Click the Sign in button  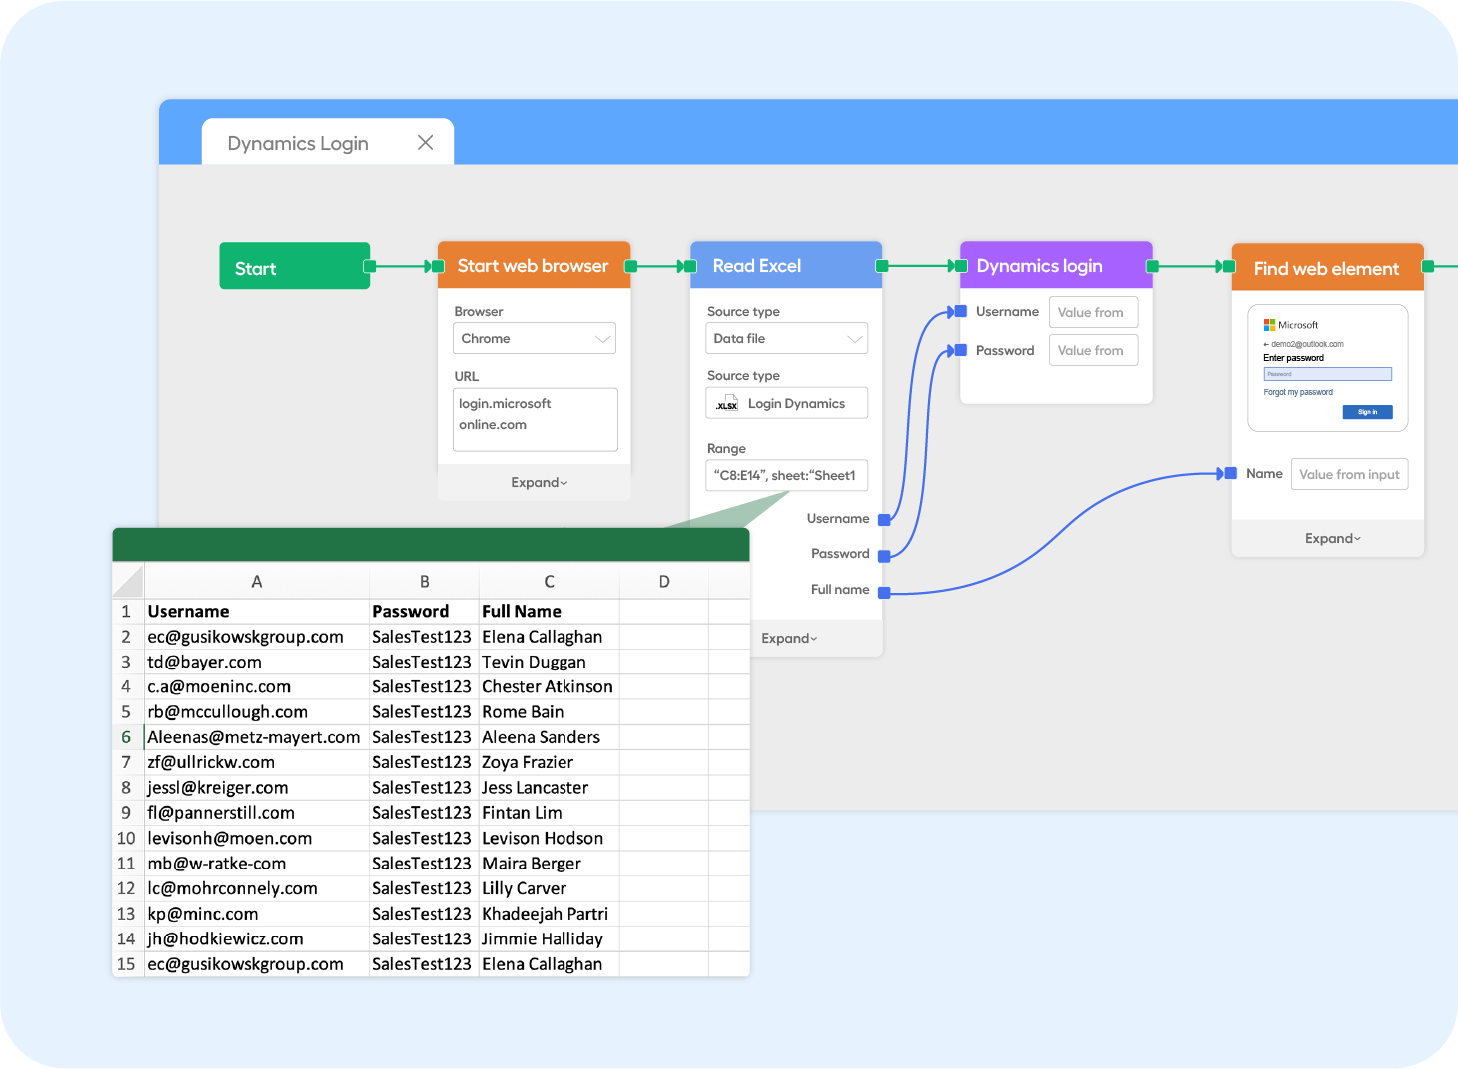pos(1367,411)
